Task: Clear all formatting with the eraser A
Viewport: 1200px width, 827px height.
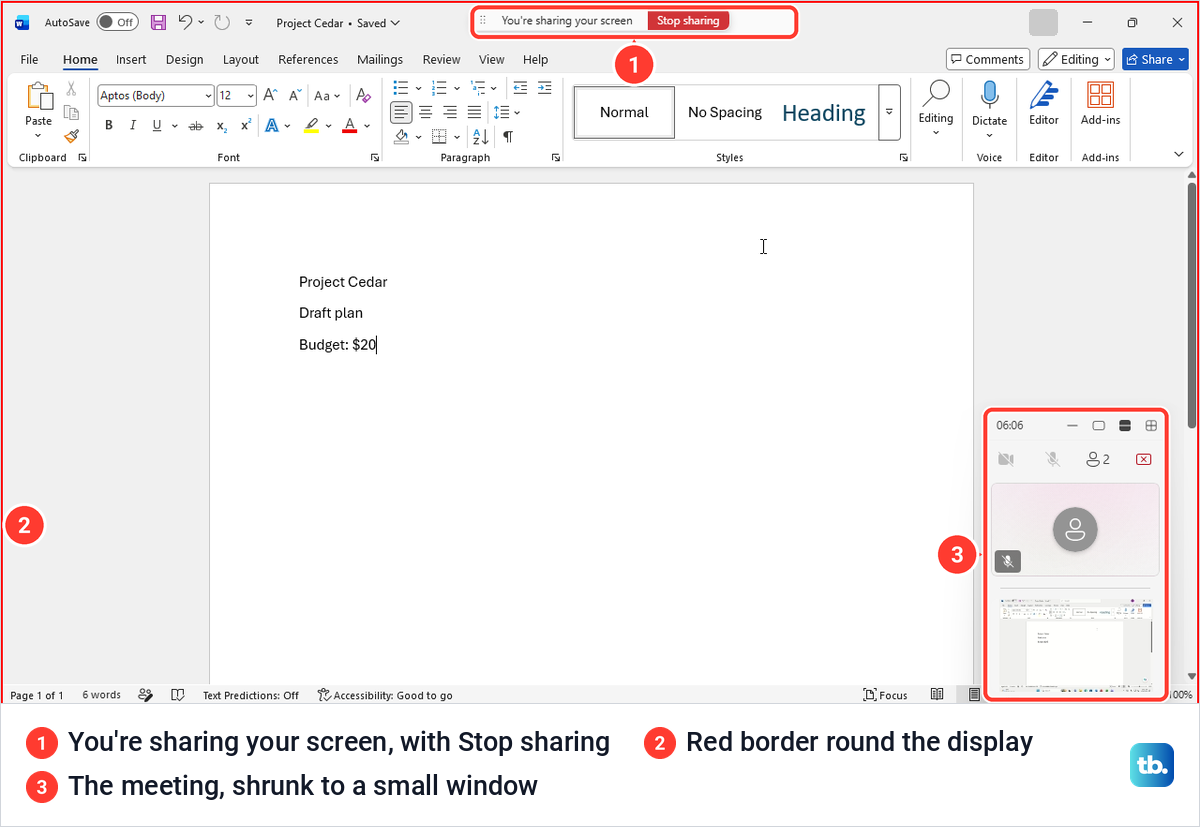Action: (x=364, y=96)
